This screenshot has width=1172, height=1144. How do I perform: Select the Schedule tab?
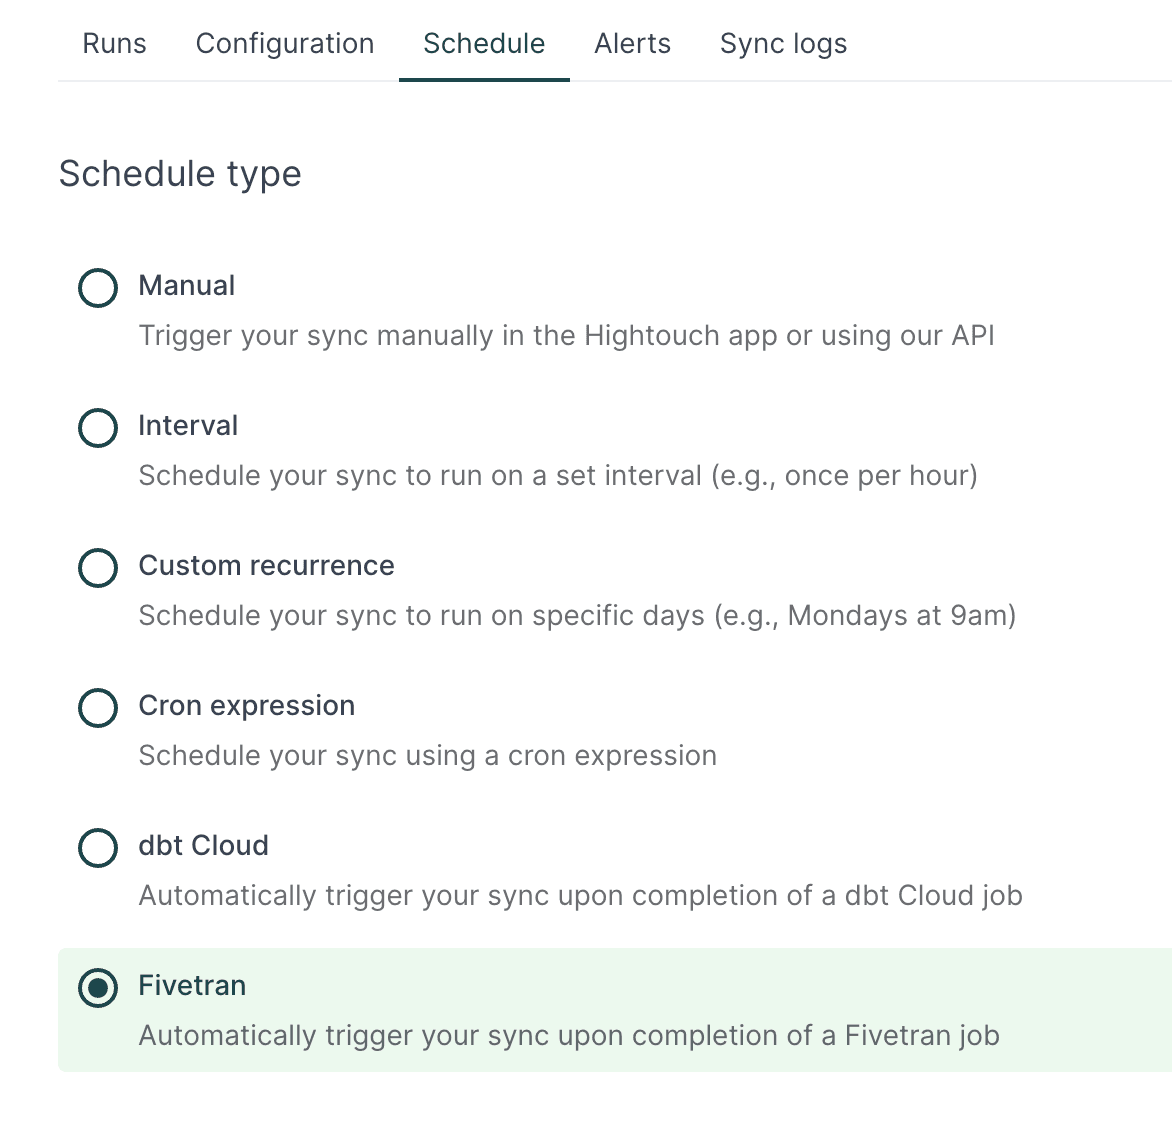484,44
